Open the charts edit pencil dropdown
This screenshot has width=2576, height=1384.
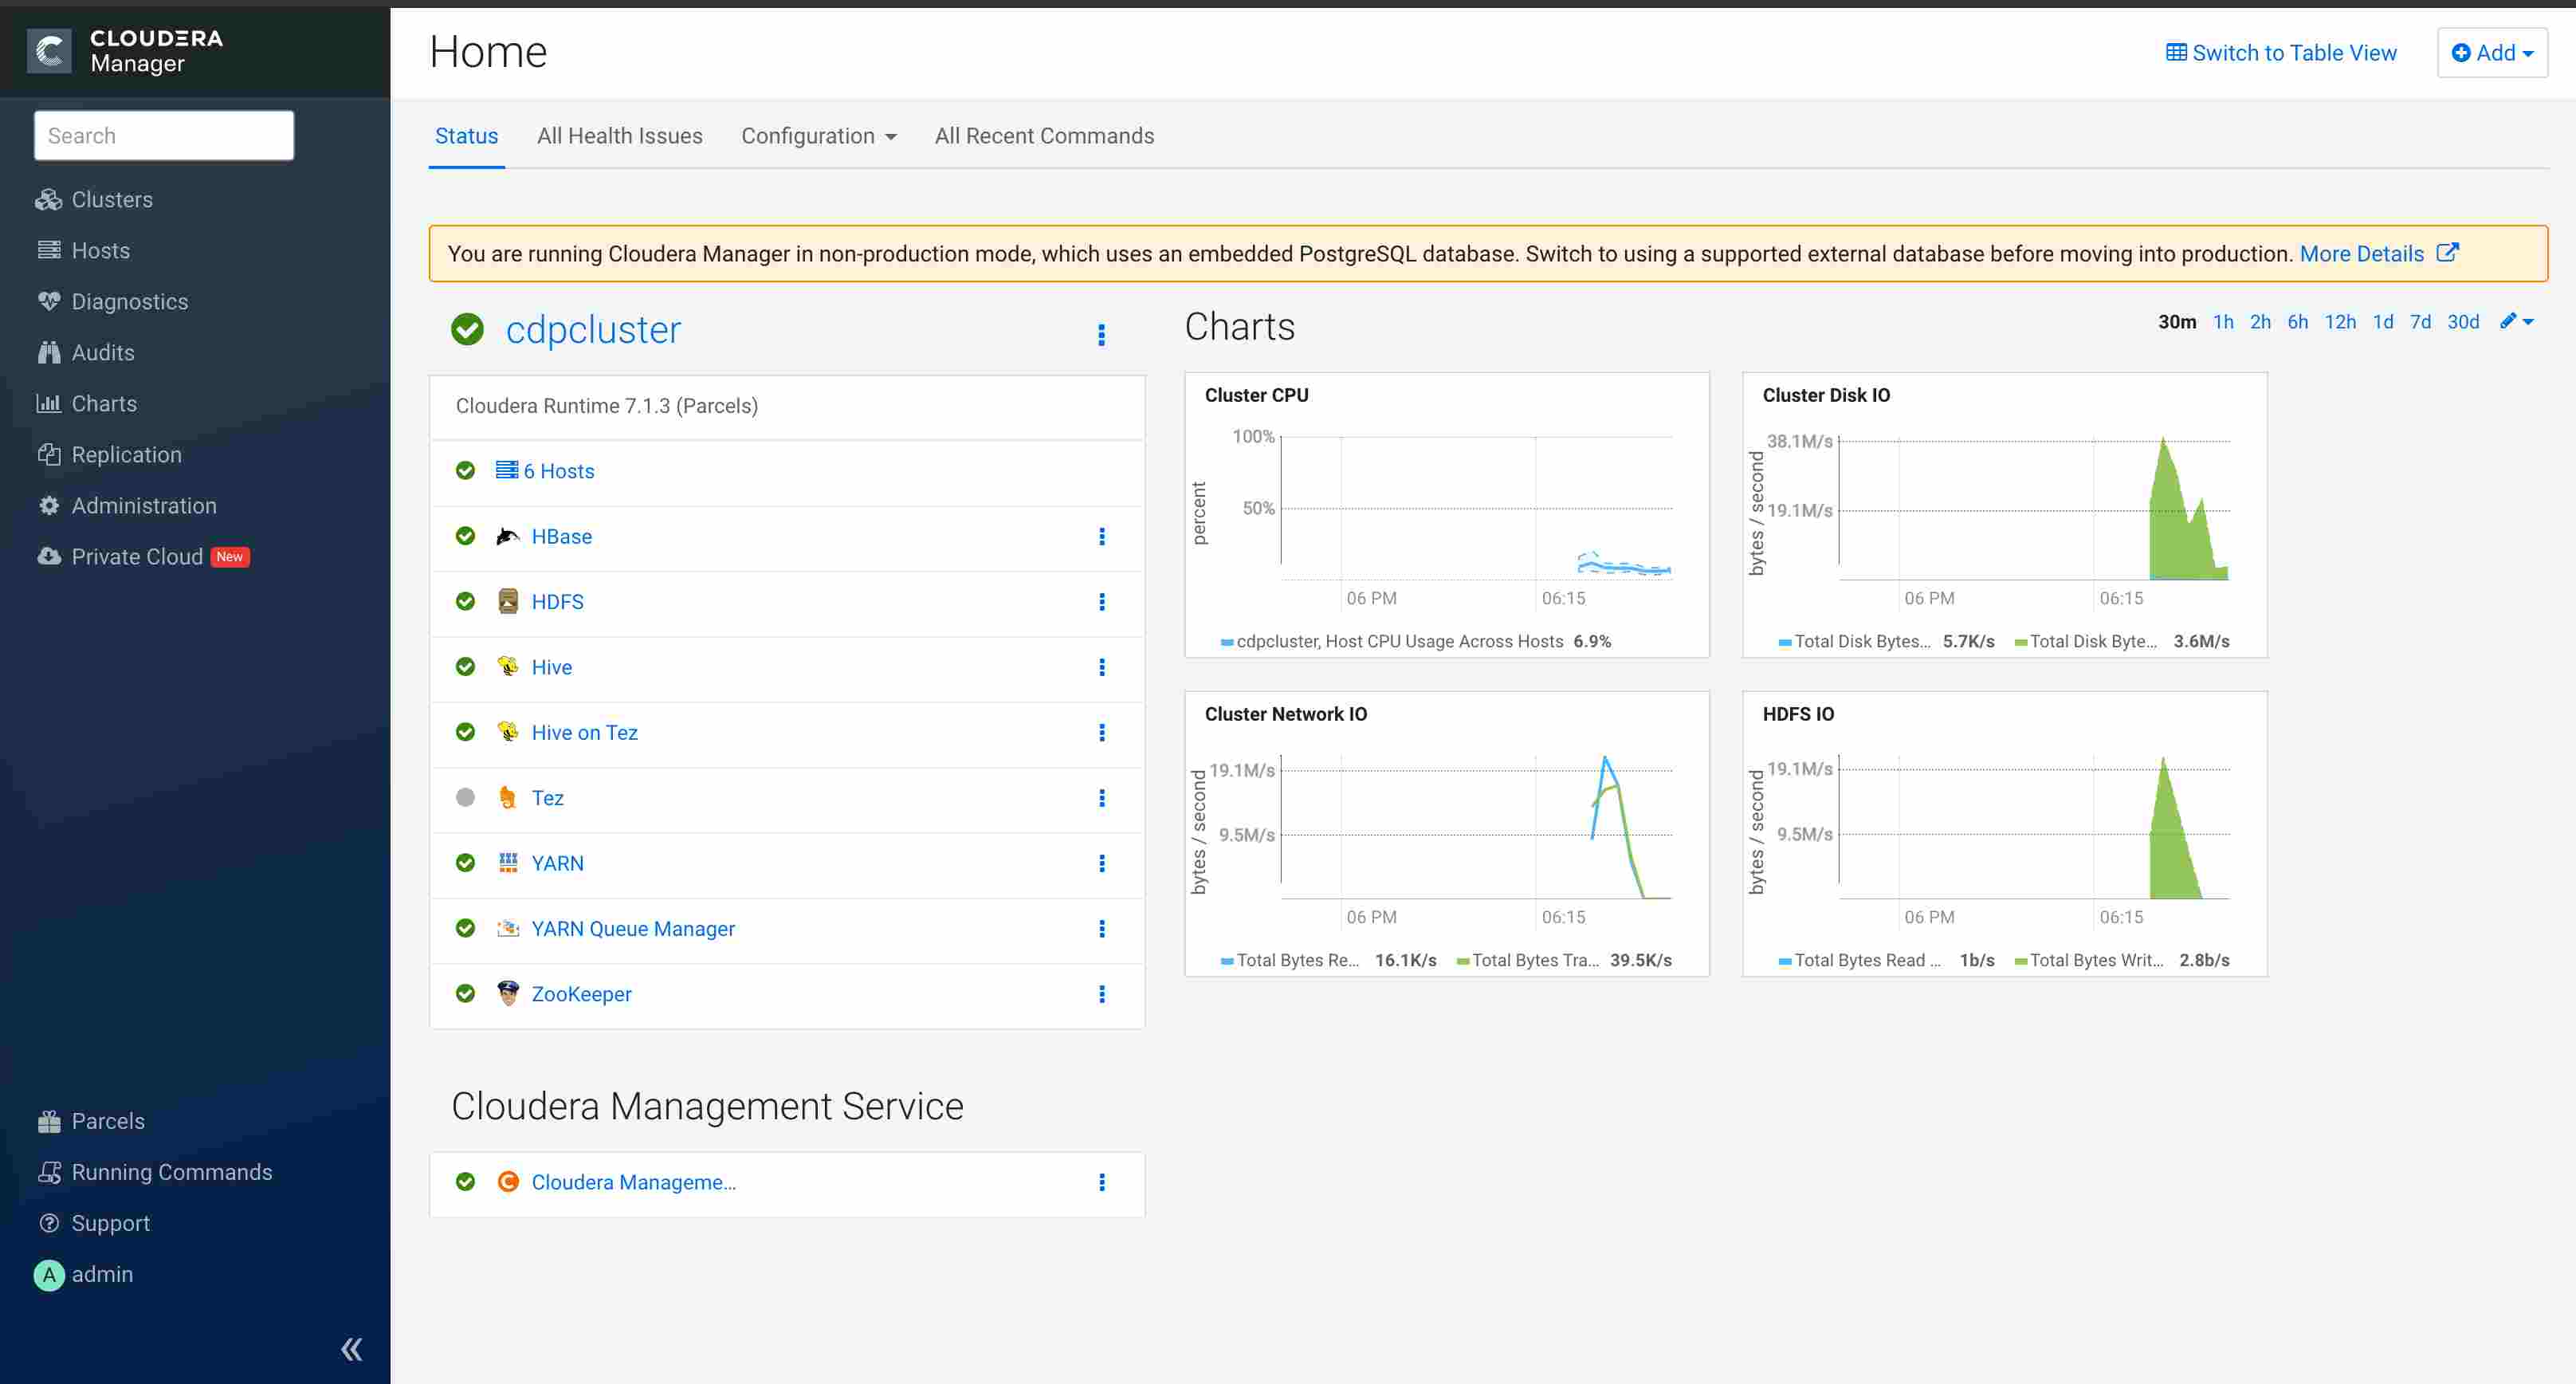pyautogui.click(x=2516, y=322)
